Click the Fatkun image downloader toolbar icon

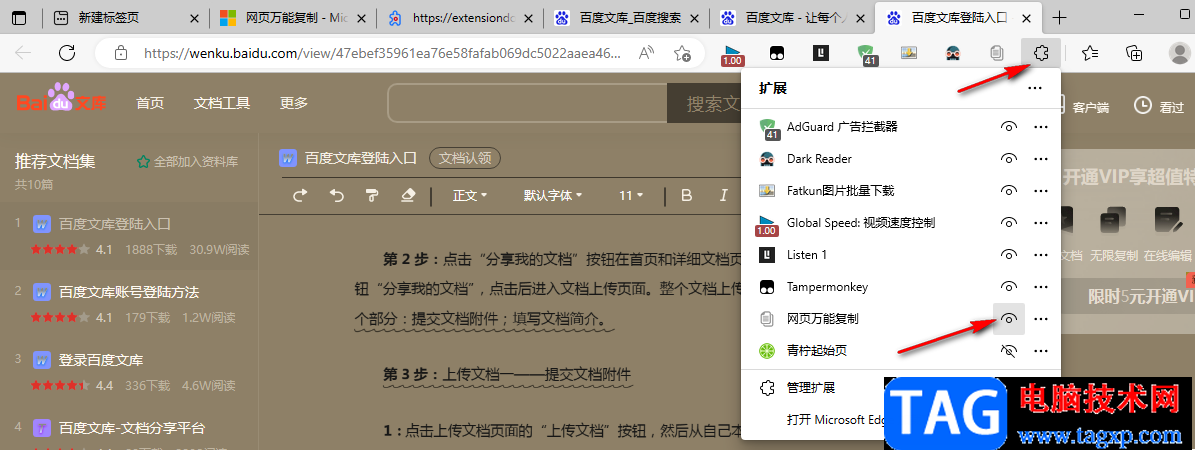click(908, 53)
